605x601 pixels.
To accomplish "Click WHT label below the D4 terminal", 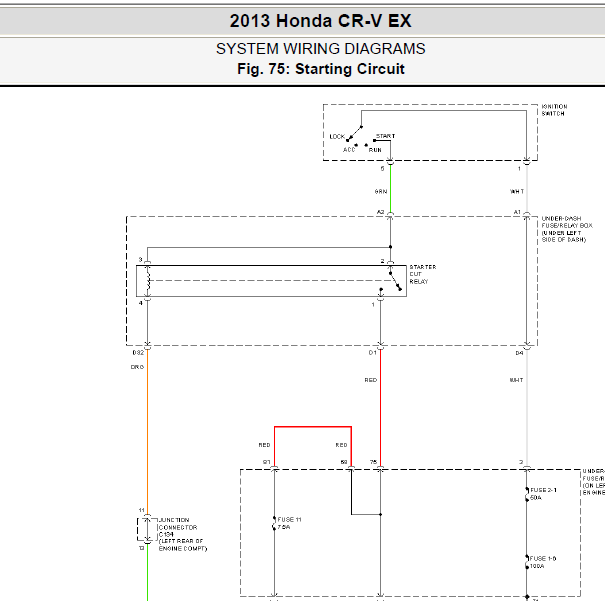I will (516, 380).
